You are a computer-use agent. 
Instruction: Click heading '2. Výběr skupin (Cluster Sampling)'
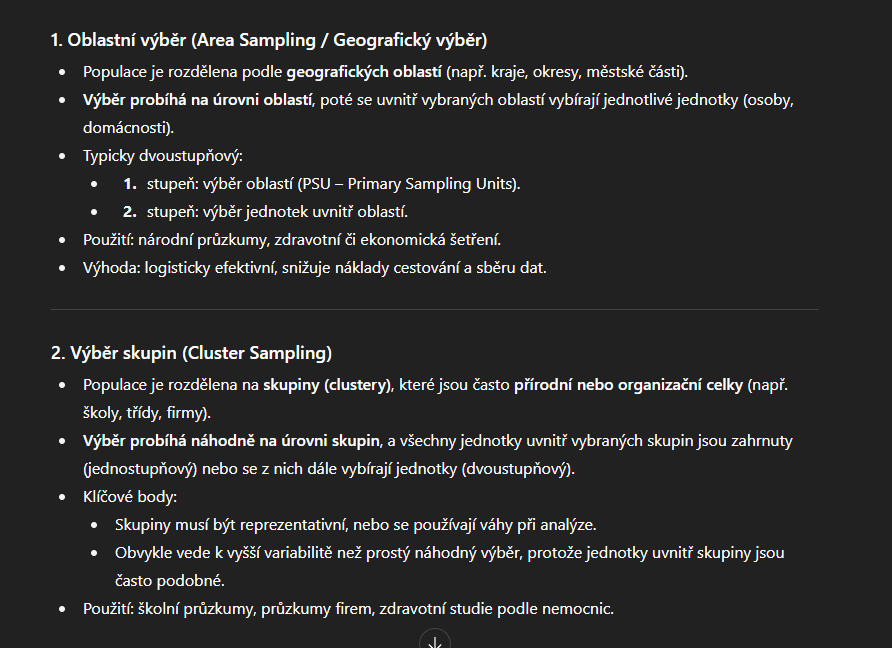click(x=191, y=353)
